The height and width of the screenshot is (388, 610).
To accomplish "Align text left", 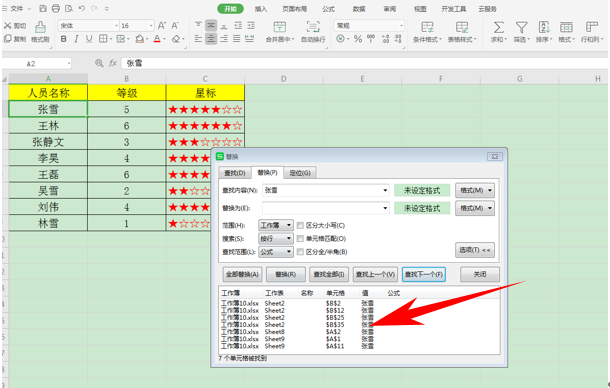I will [198, 39].
